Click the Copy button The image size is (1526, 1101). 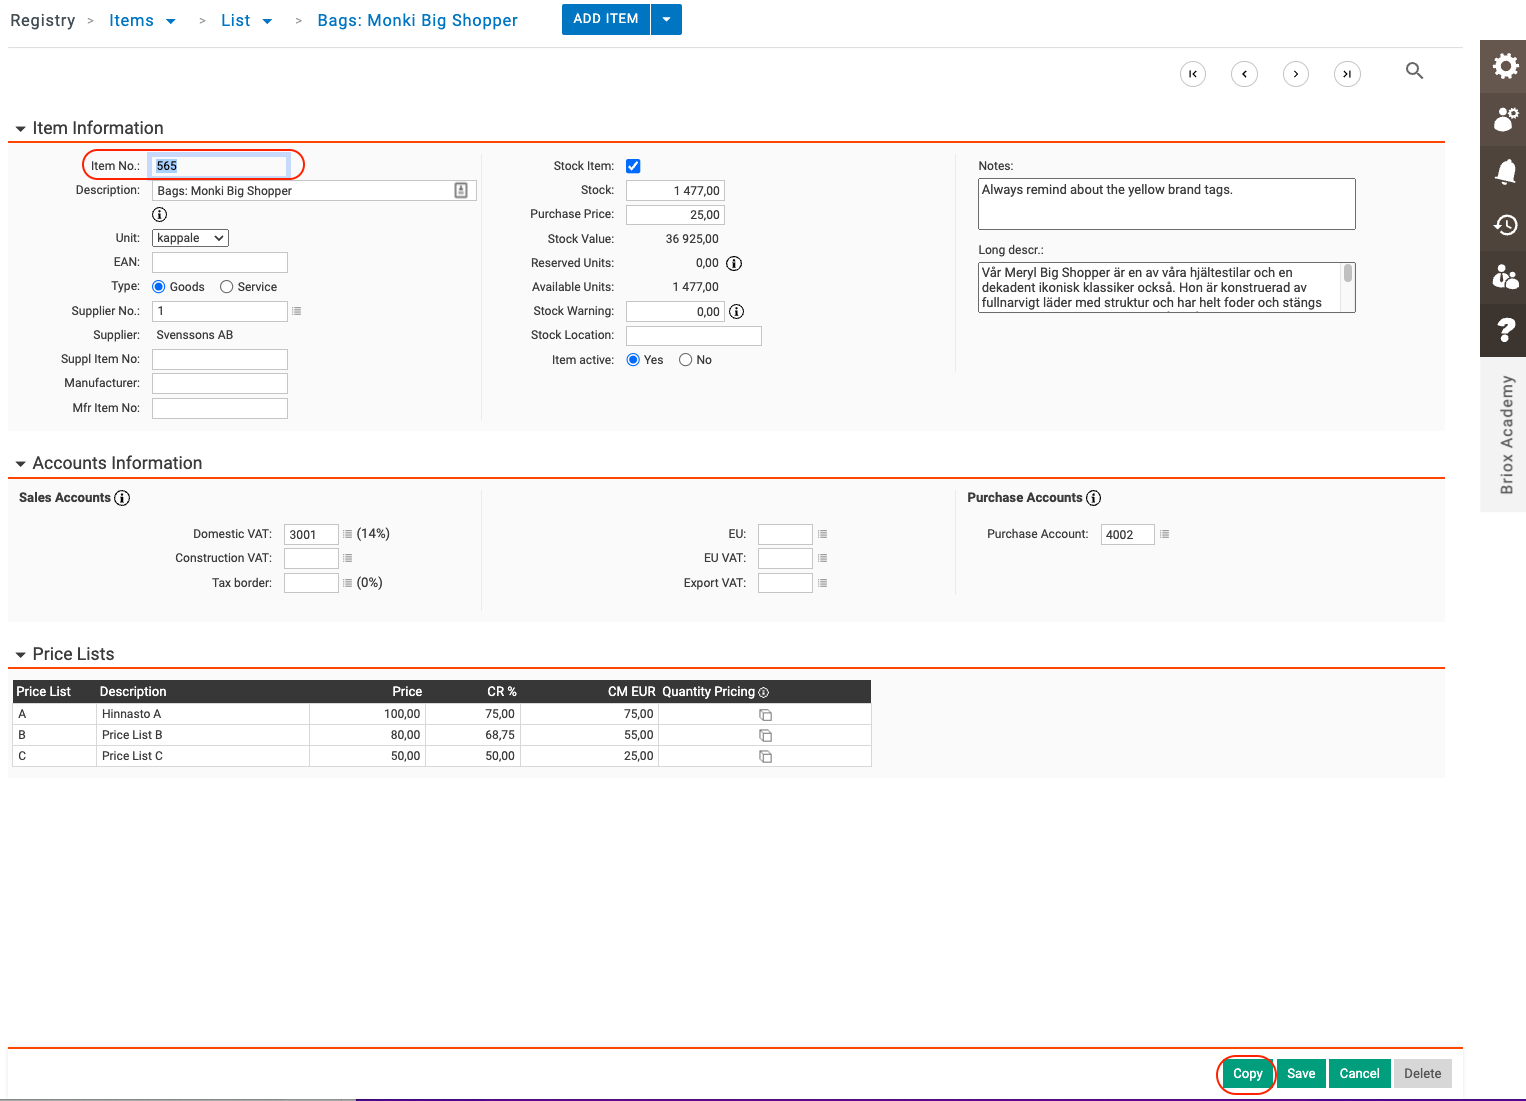coord(1247,1074)
